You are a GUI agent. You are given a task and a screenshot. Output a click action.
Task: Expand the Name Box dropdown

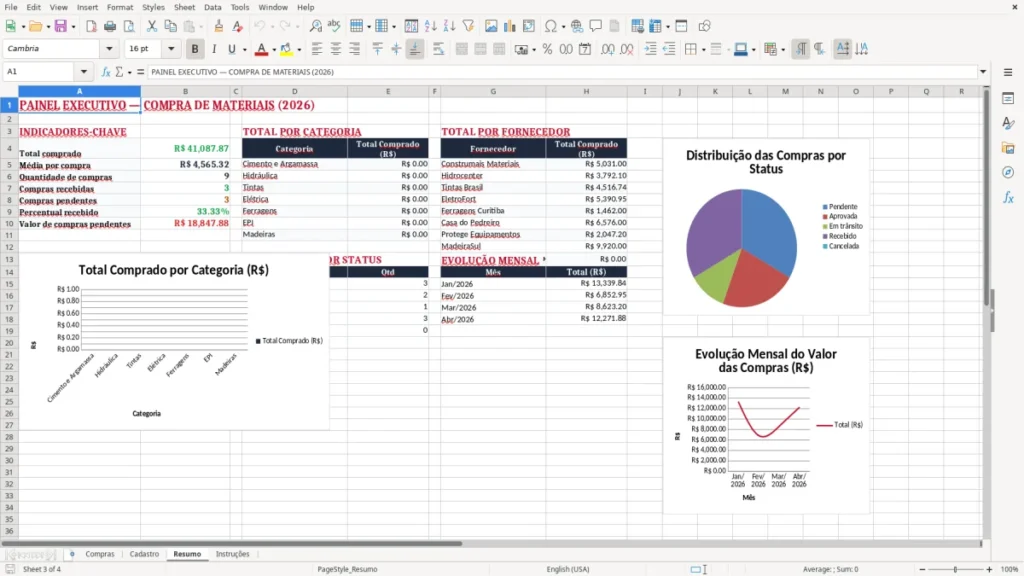pyautogui.click(x=84, y=72)
